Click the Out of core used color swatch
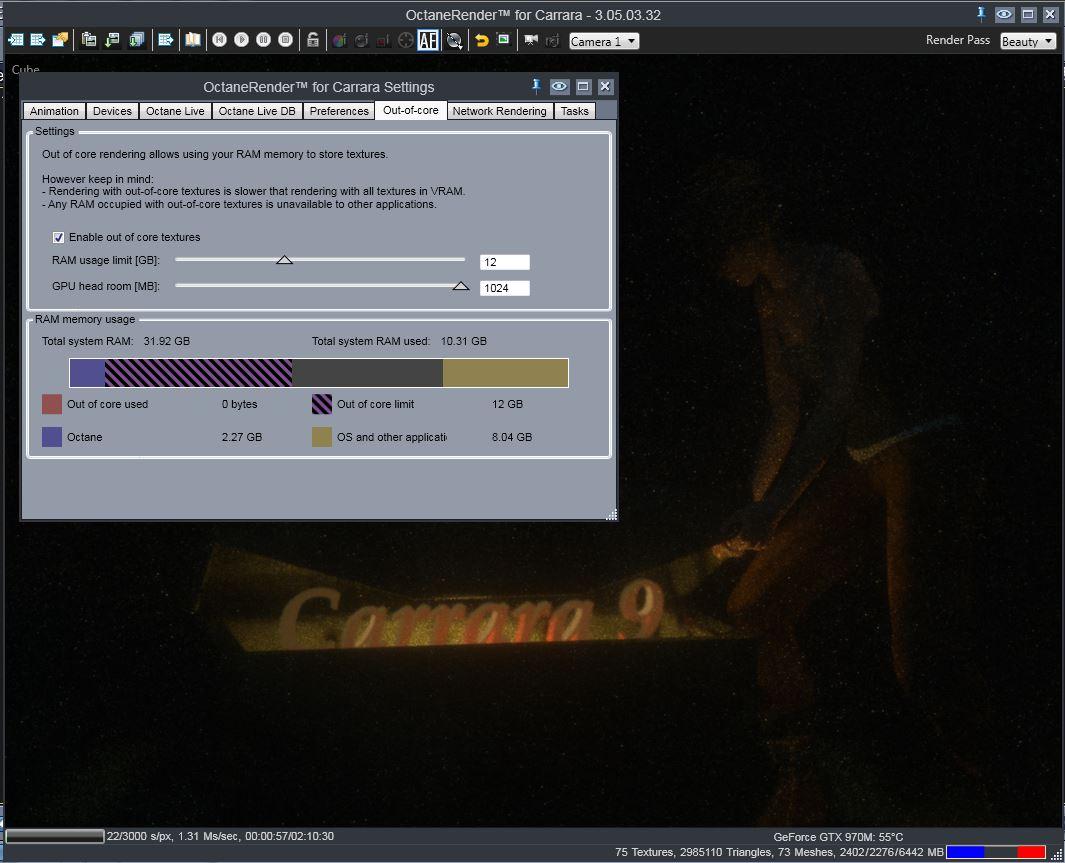The image size is (1065, 863). click(52, 404)
